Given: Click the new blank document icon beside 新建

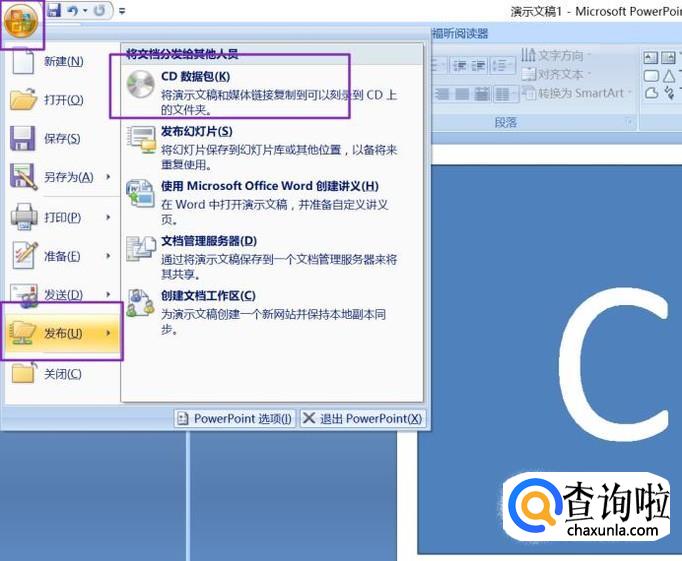Looking at the screenshot, I should pyautogui.click(x=23, y=61).
